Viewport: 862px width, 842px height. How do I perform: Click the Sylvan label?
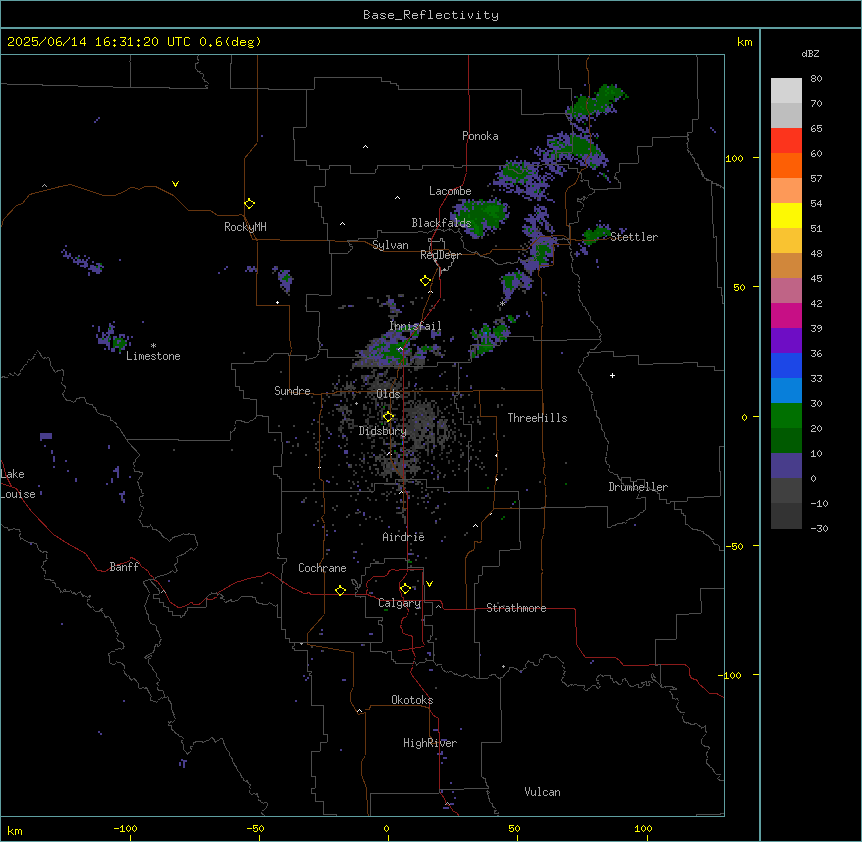(x=390, y=245)
